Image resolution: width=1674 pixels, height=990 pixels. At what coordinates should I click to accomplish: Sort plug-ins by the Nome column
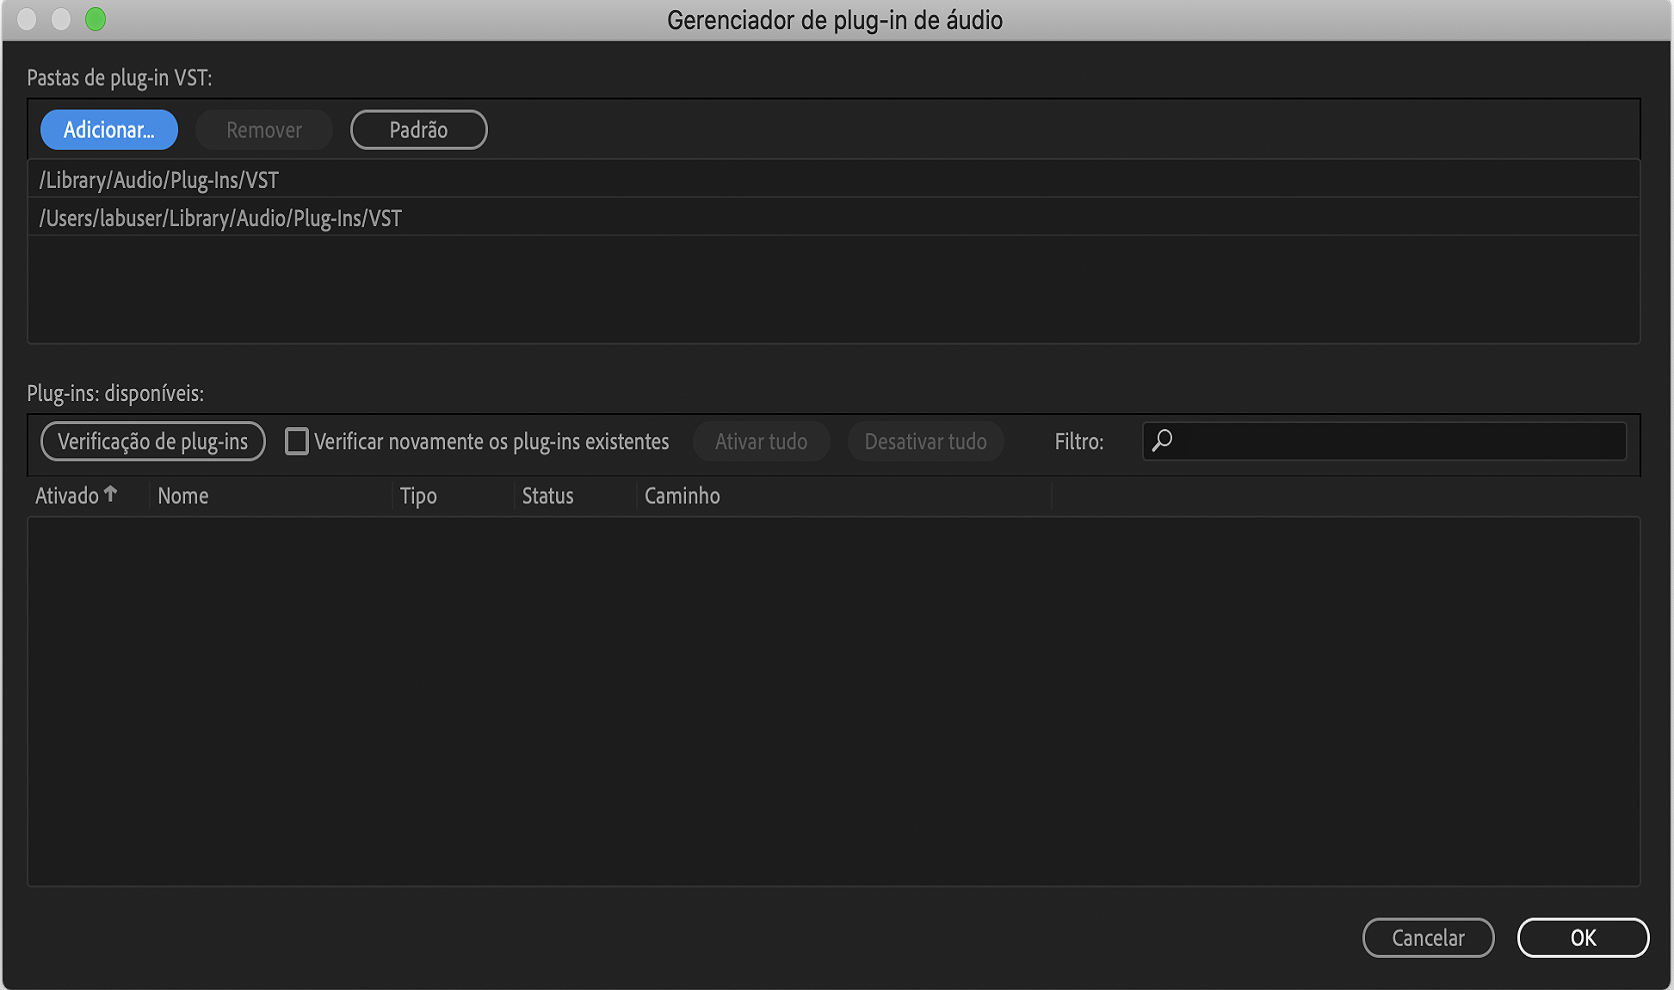point(183,495)
